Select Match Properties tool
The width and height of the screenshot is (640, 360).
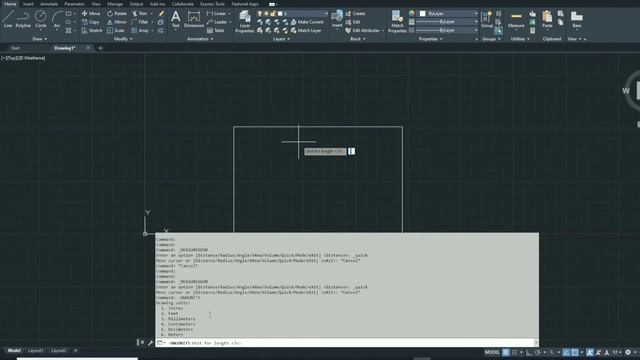tap(397, 22)
